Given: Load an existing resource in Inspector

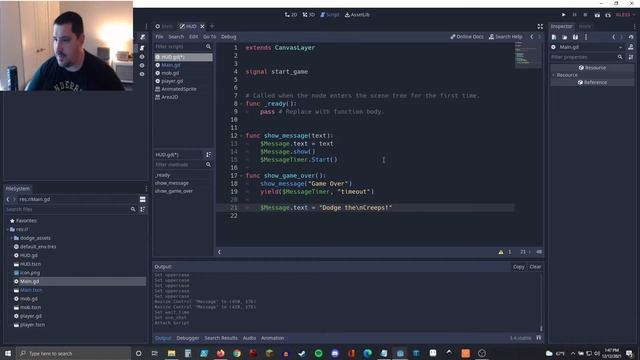Looking at the screenshot, I should click(x=564, y=37).
